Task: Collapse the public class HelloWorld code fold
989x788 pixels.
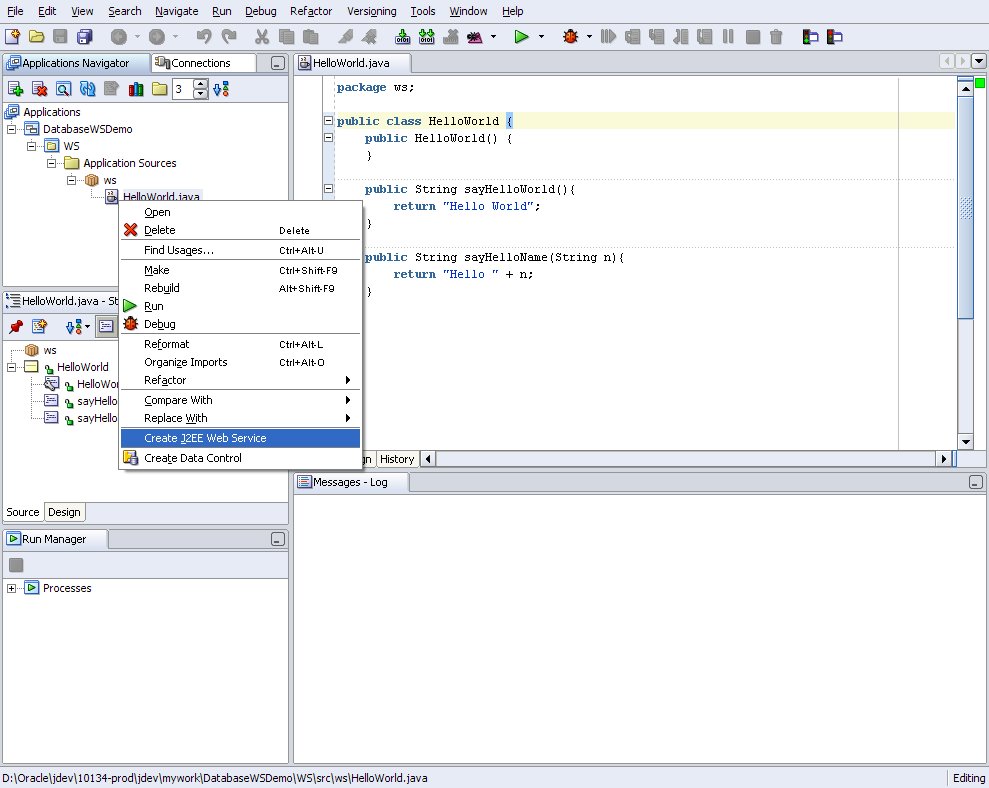Action: [x=329, y=120]
